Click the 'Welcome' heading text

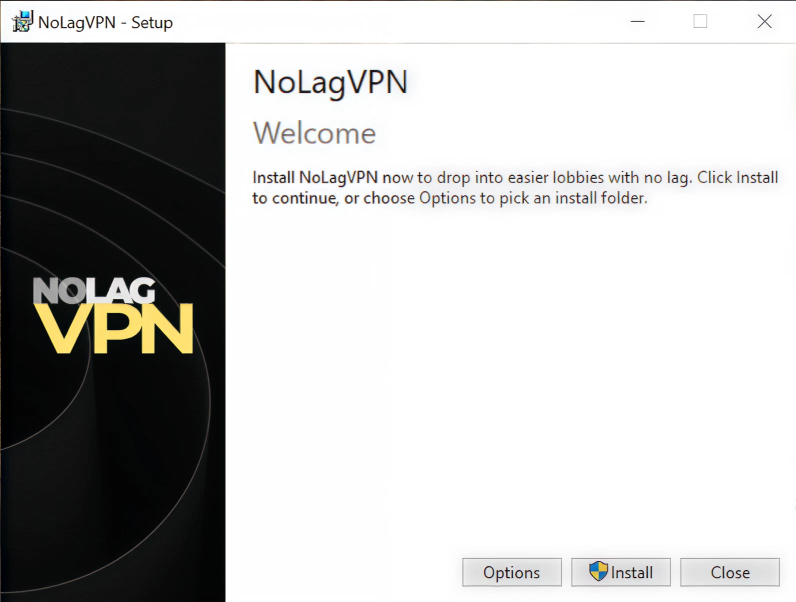point(315,133)
